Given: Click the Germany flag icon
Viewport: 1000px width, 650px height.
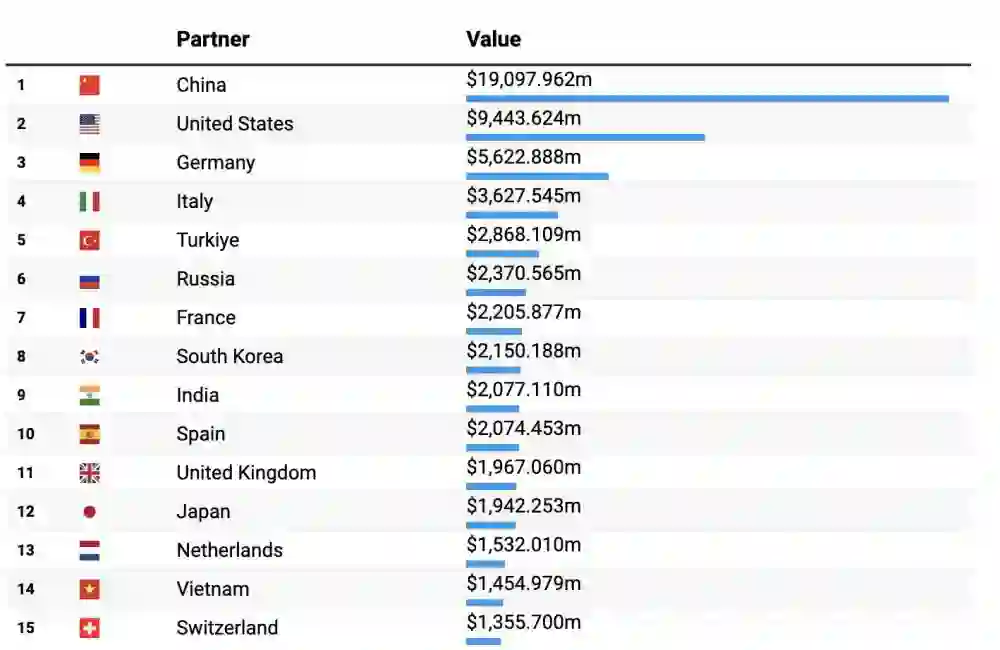Looking at the screenshot, I should [x=90, y=163].
